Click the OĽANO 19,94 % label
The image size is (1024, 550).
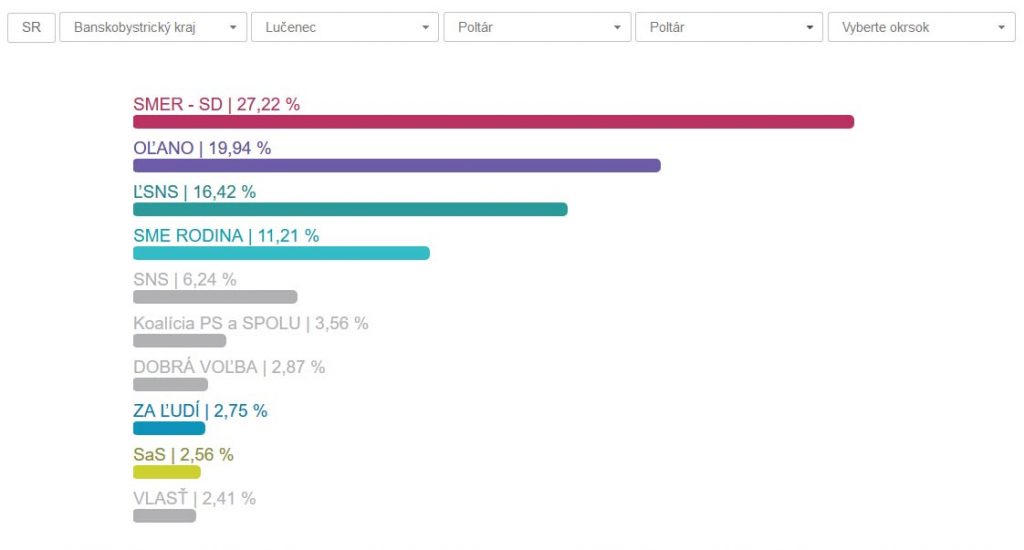202,148
